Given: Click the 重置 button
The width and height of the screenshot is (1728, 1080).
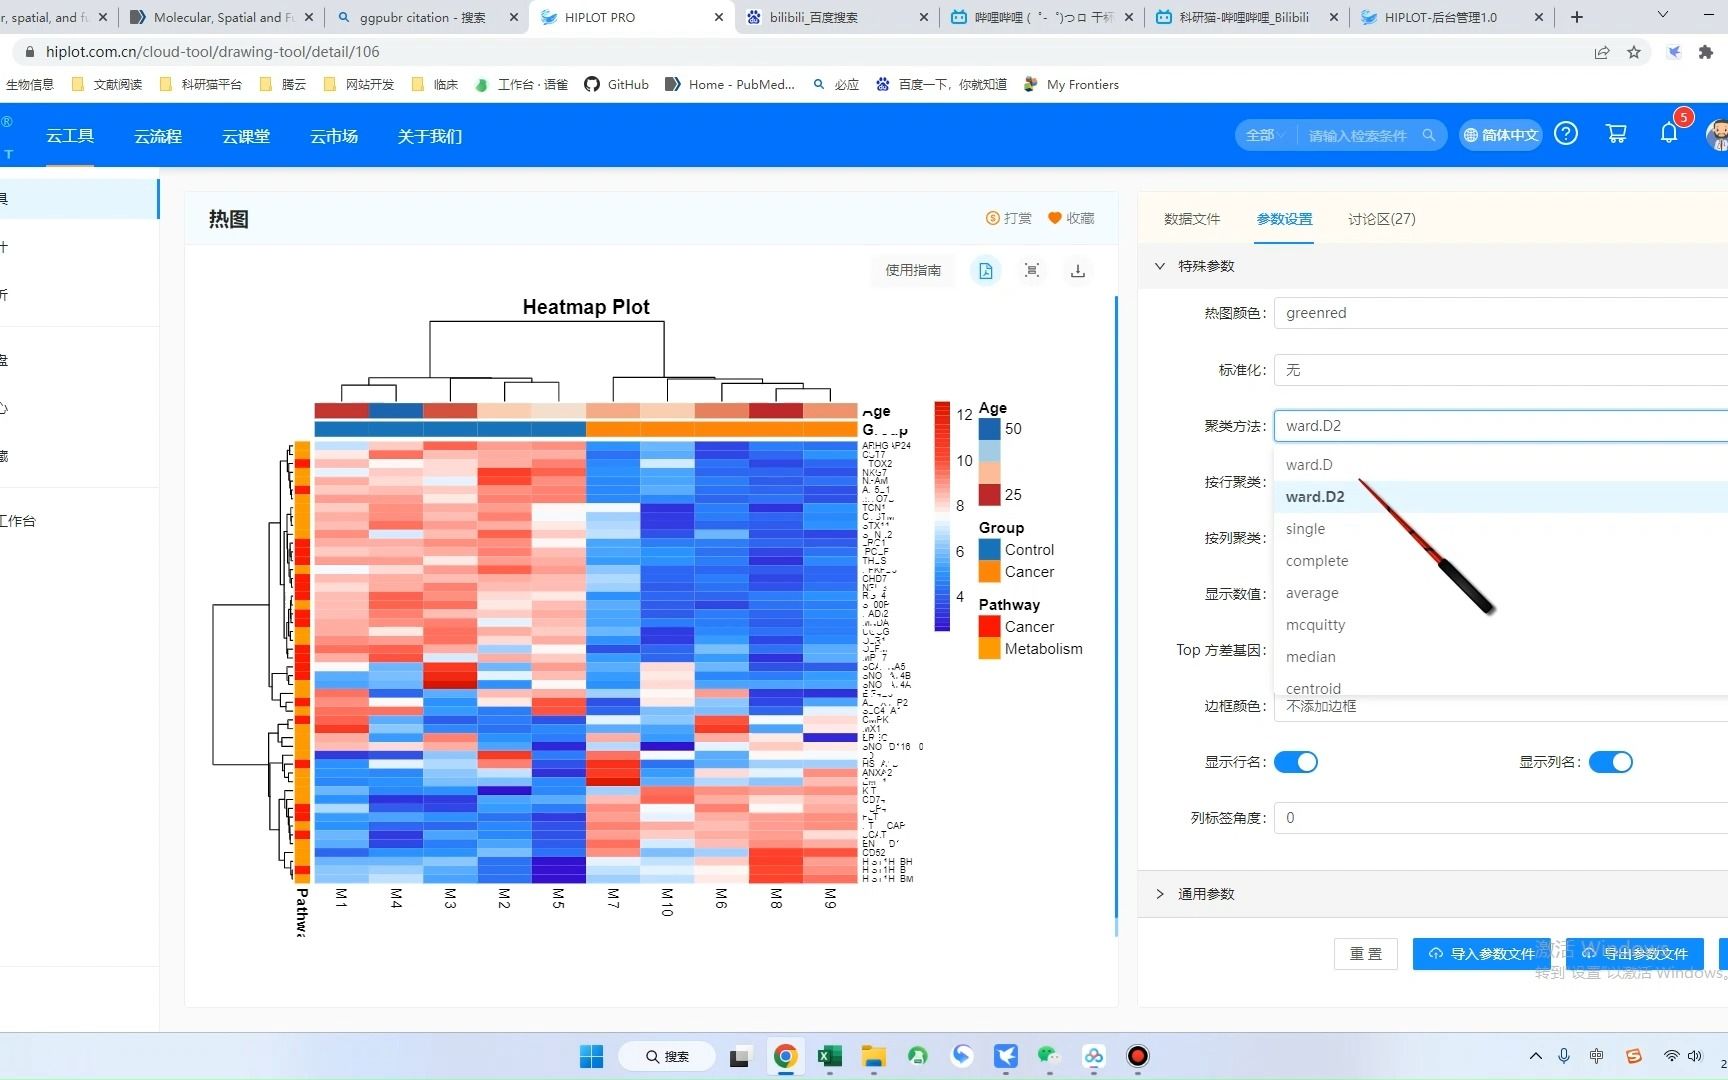Looking at the screenshot, I should (x=1366, y=954).
